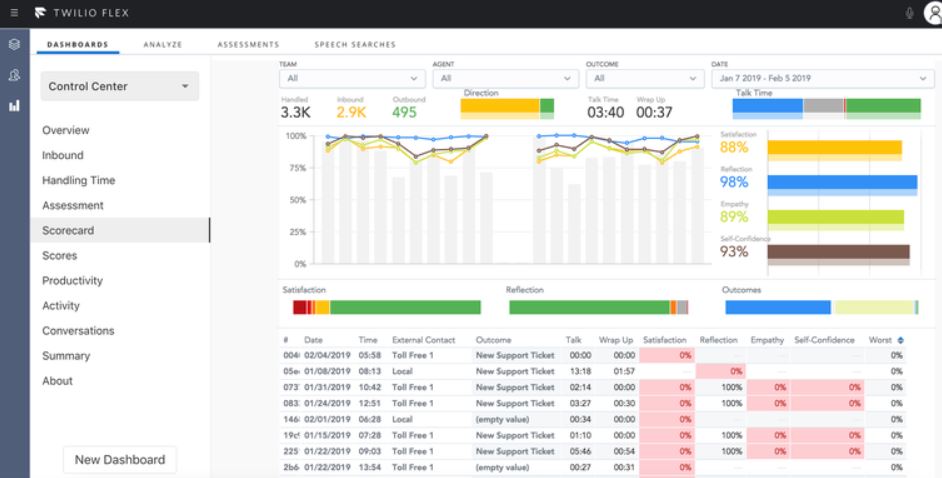This screenshot has width=942, height=478.
Task: Sort by the Worst column arrow icon
Action: click(901, 340)
